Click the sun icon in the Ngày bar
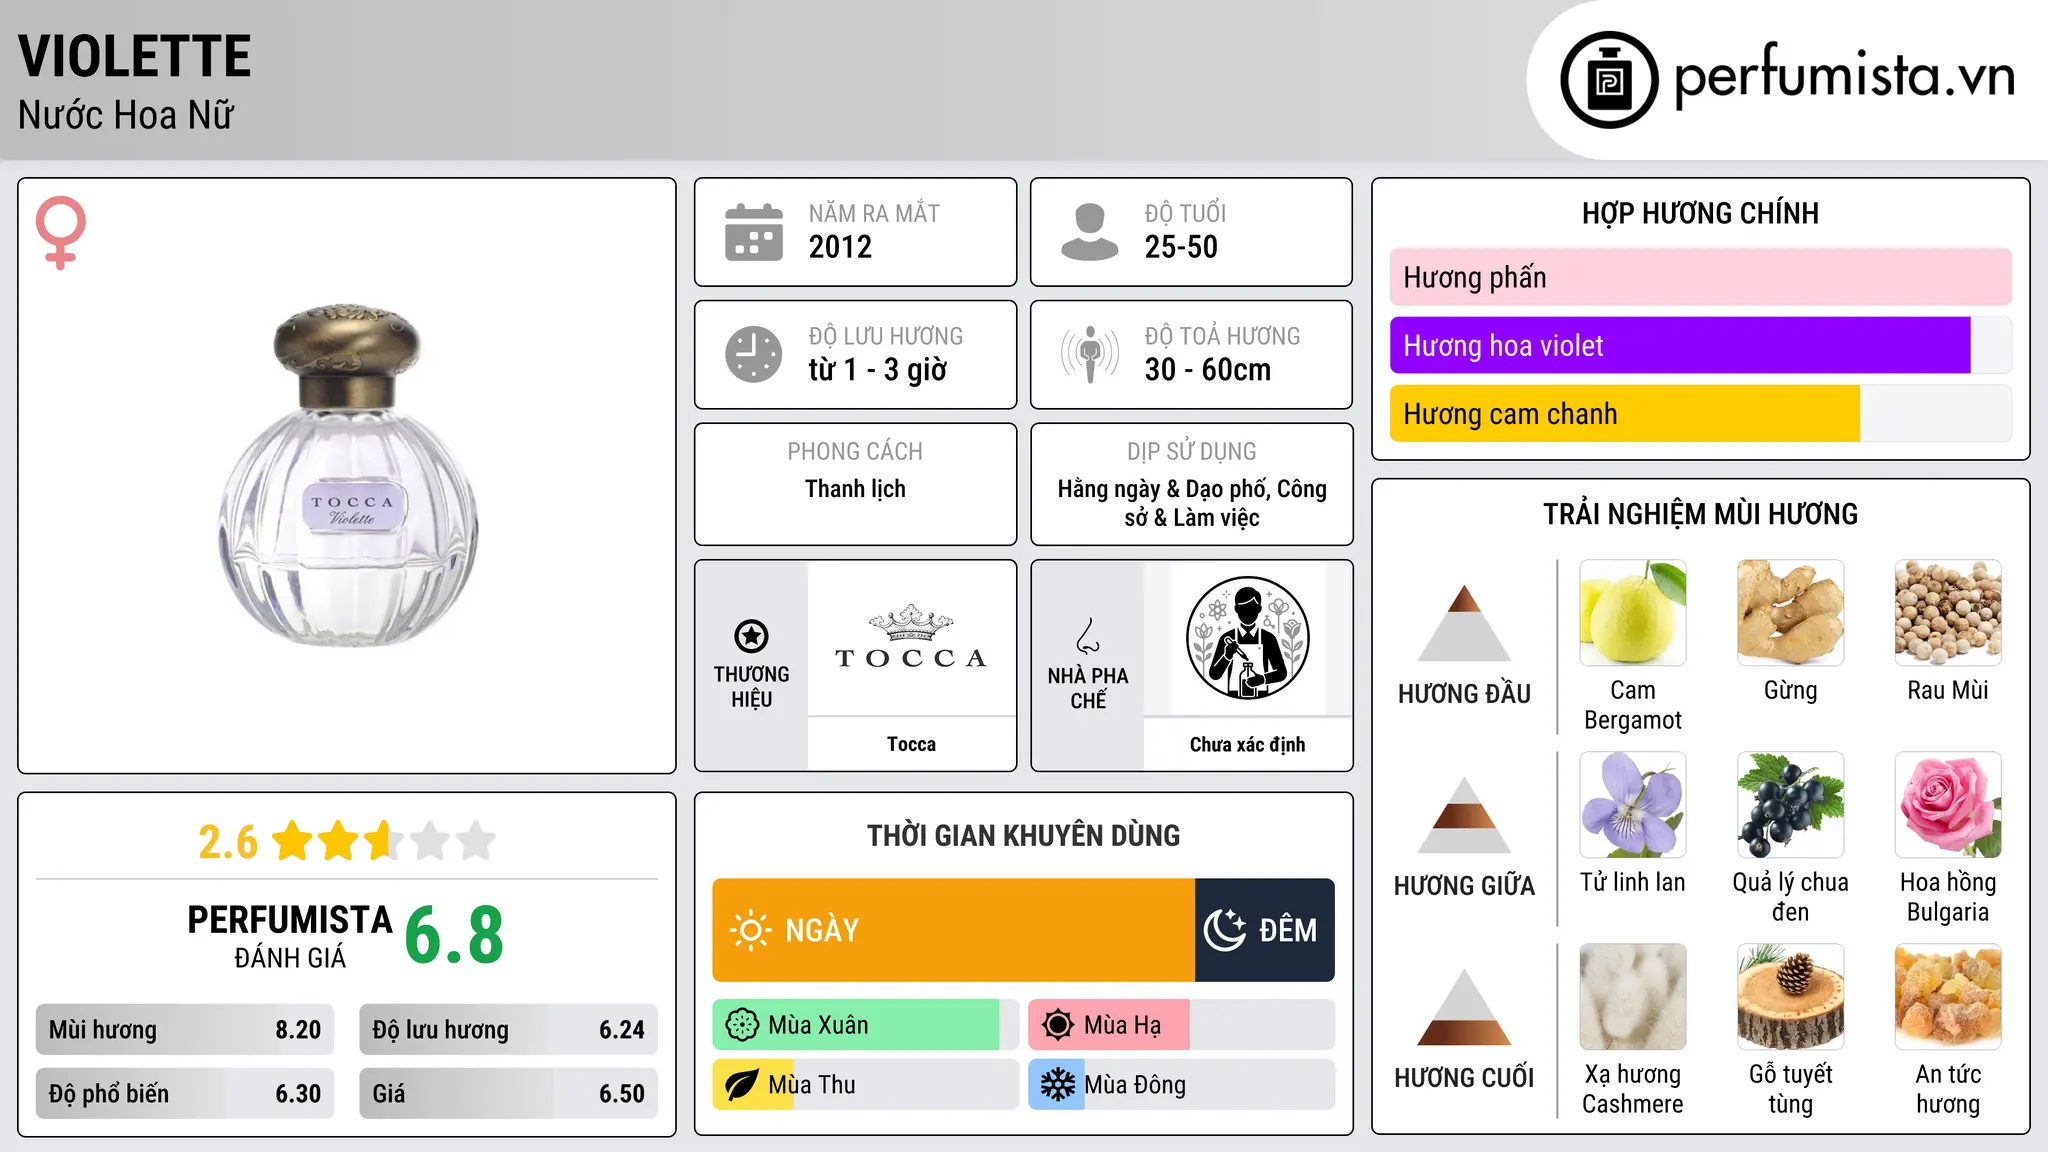2048x1152 pixels. [750, 930]
